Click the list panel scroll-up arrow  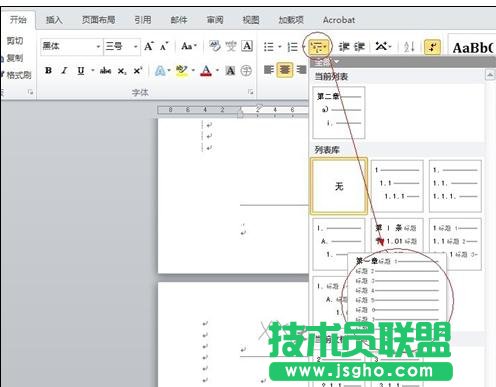coord(490,75)
